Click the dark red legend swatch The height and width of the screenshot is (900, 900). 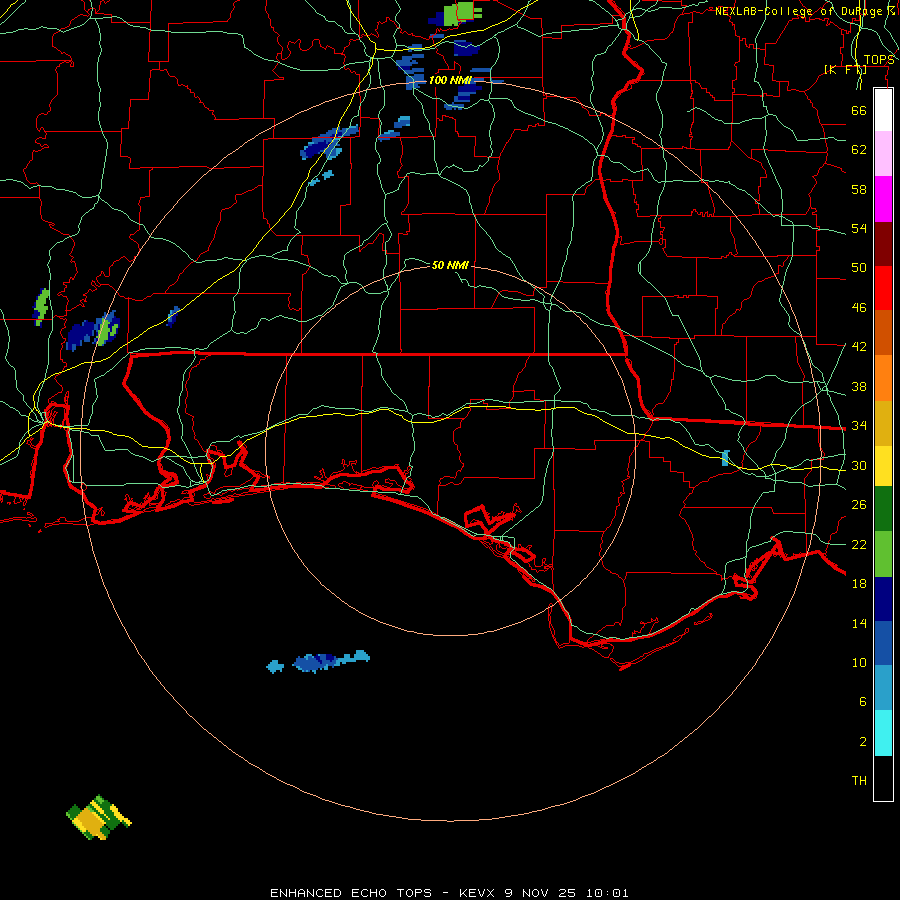(883, 244)
